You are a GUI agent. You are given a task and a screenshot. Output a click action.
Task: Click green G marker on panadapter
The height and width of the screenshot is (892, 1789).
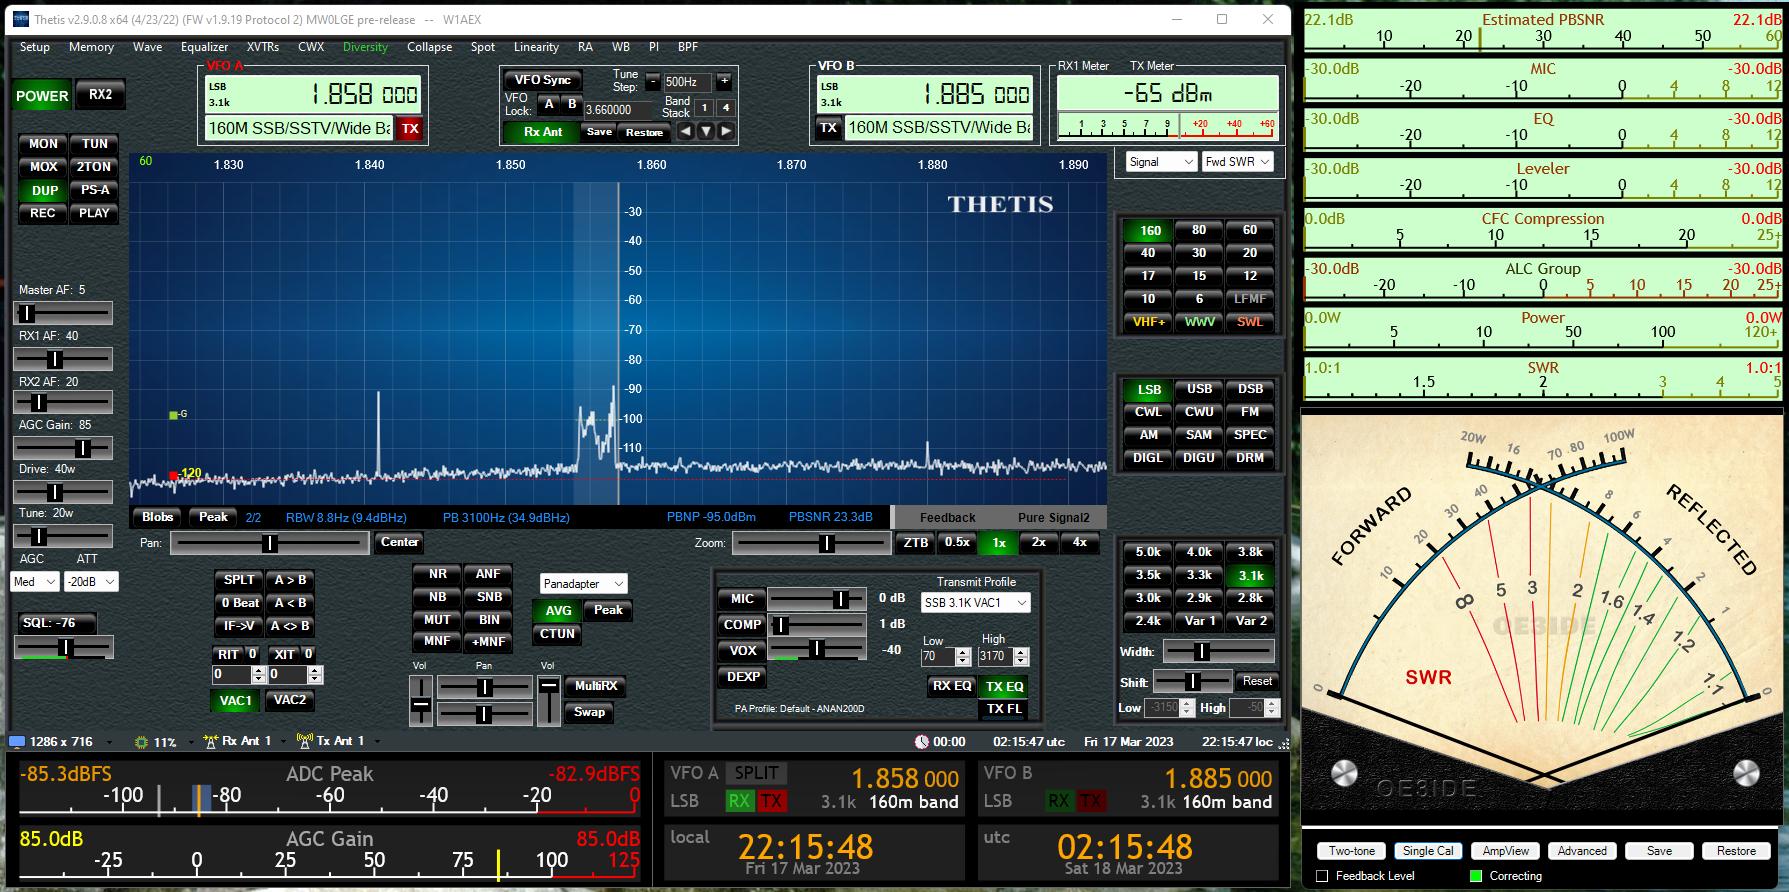pyautogui.click(x=174, y=414)
